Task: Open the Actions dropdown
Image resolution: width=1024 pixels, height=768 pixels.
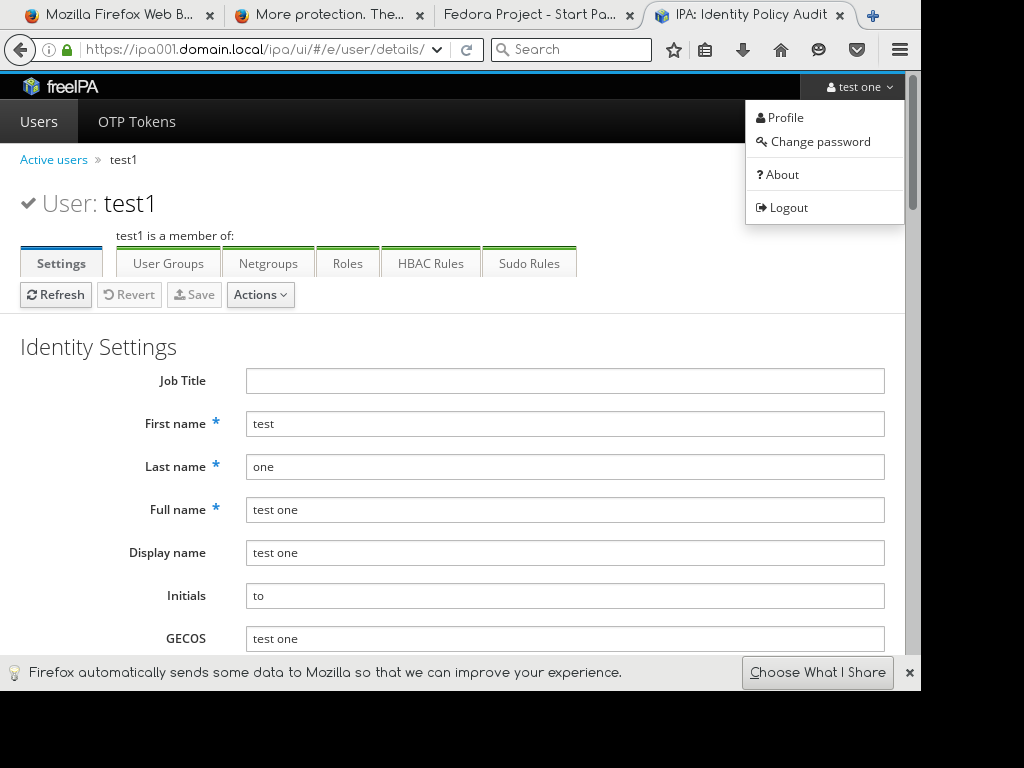Action: 261,295
